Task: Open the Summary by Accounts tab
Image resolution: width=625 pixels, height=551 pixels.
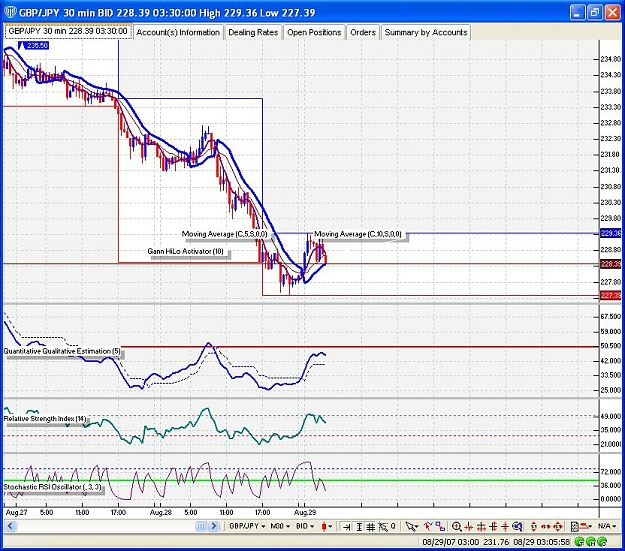Action: click(426, 32)
